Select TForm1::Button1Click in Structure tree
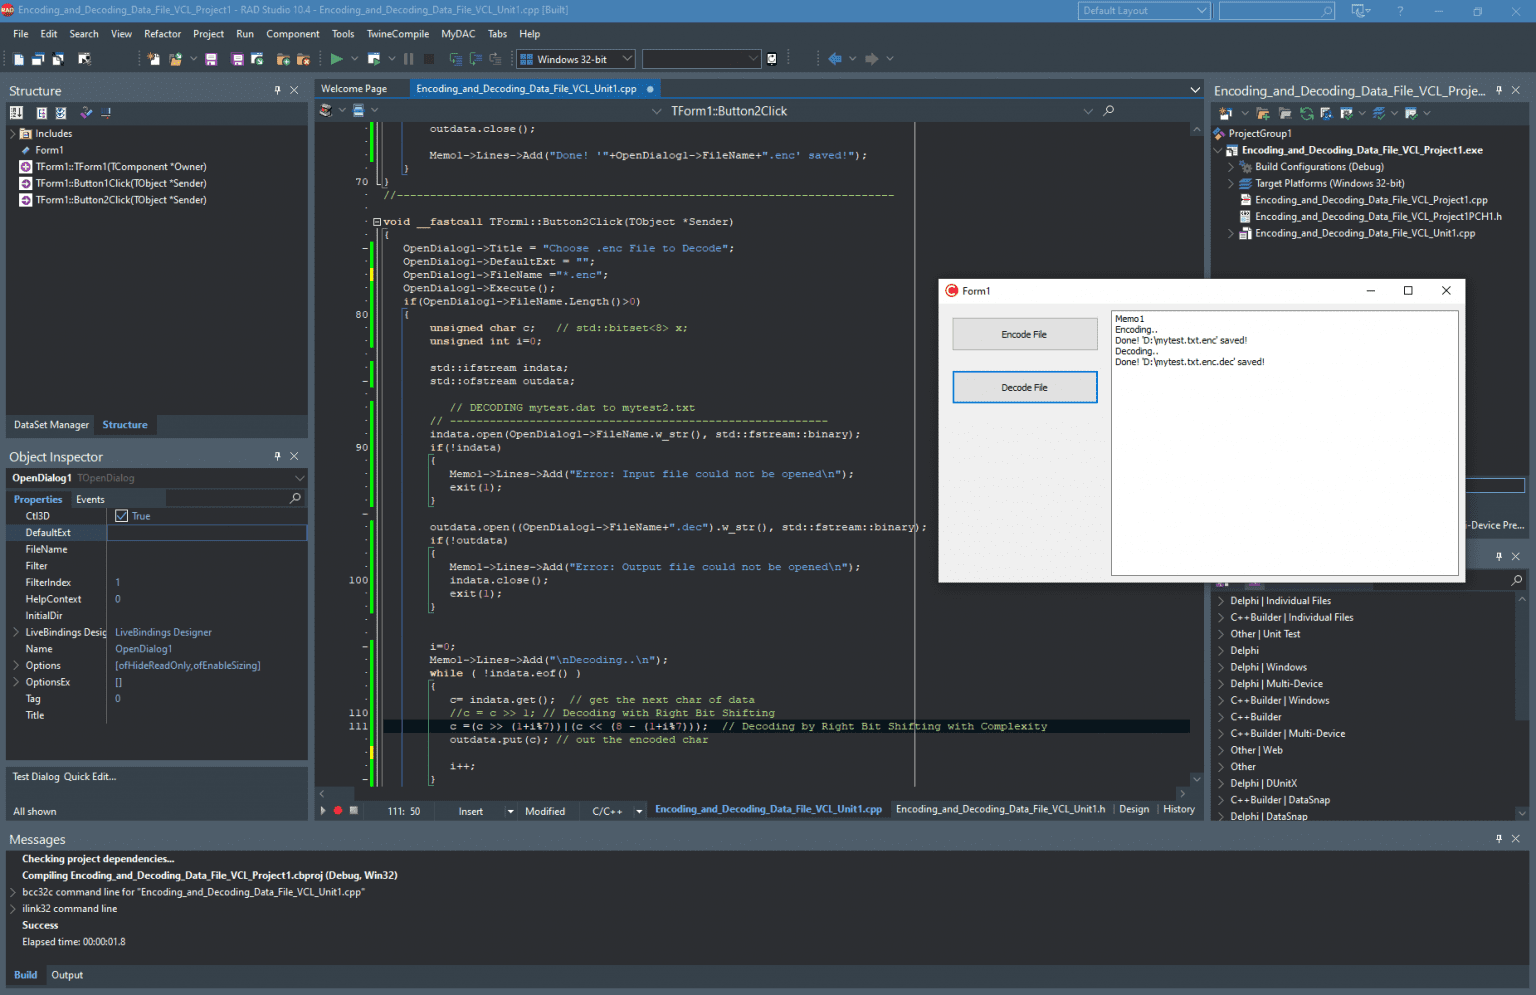 pyautogui.click(x=121, y=184)
